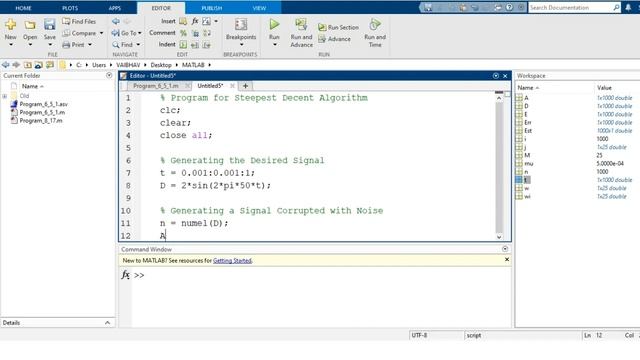Open the Program_6_5_1.m editor tab
Viewport: 640px width, 360px height.
coord(156,86)
